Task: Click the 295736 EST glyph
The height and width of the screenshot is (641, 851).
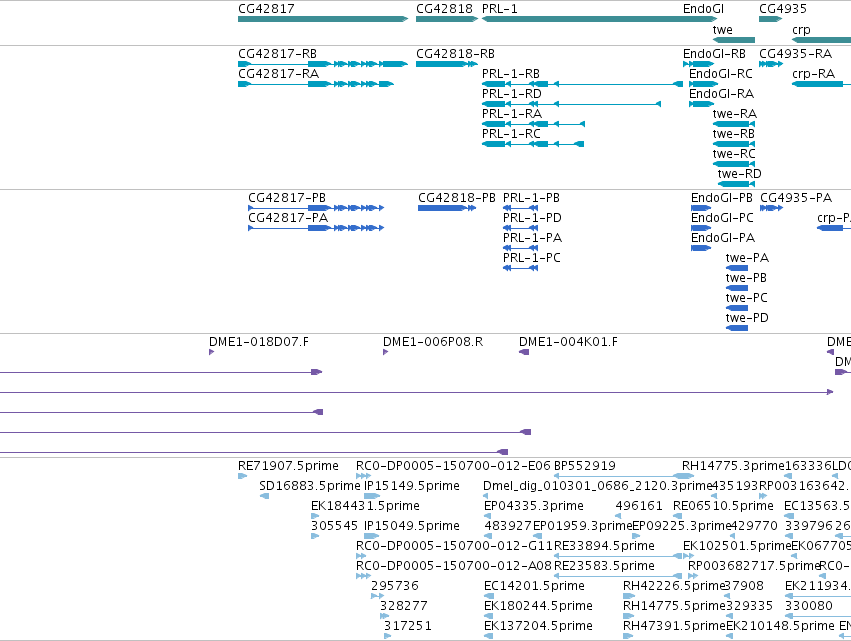Action: point(377,596)
